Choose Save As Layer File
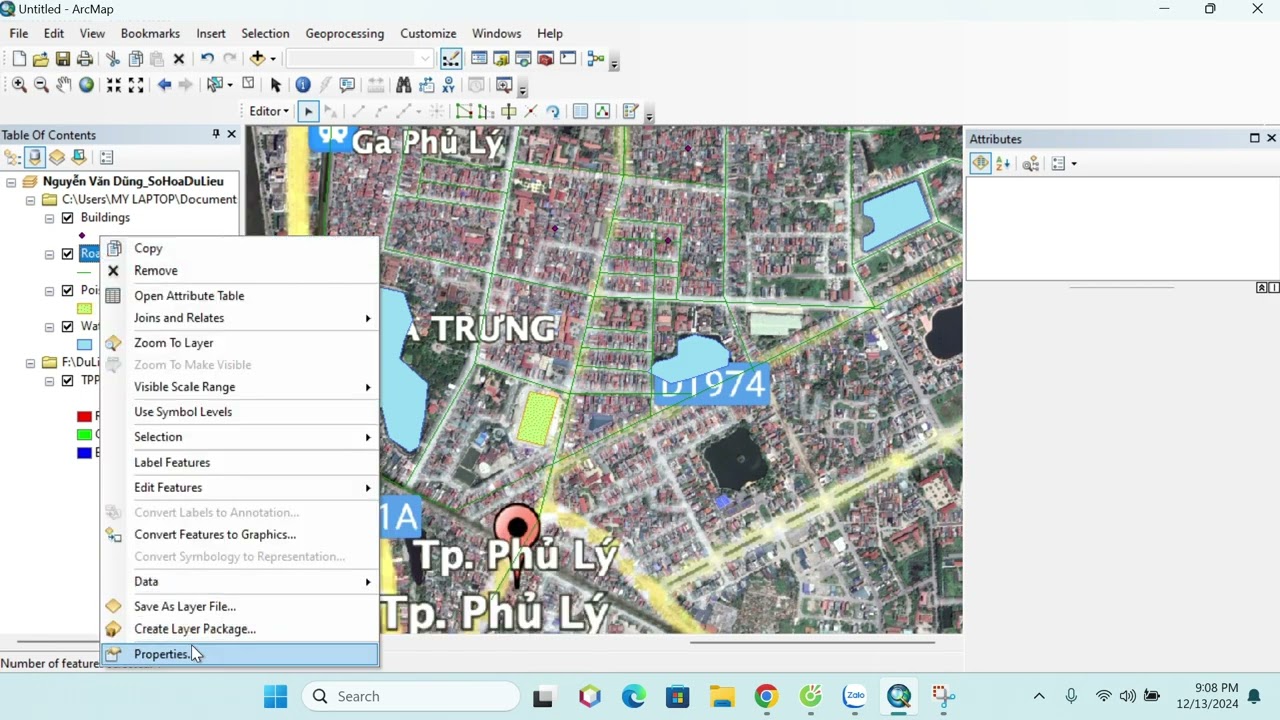The width and height of the screenshot is (1280, 720). pyautogui.click(x=240, y=607)
